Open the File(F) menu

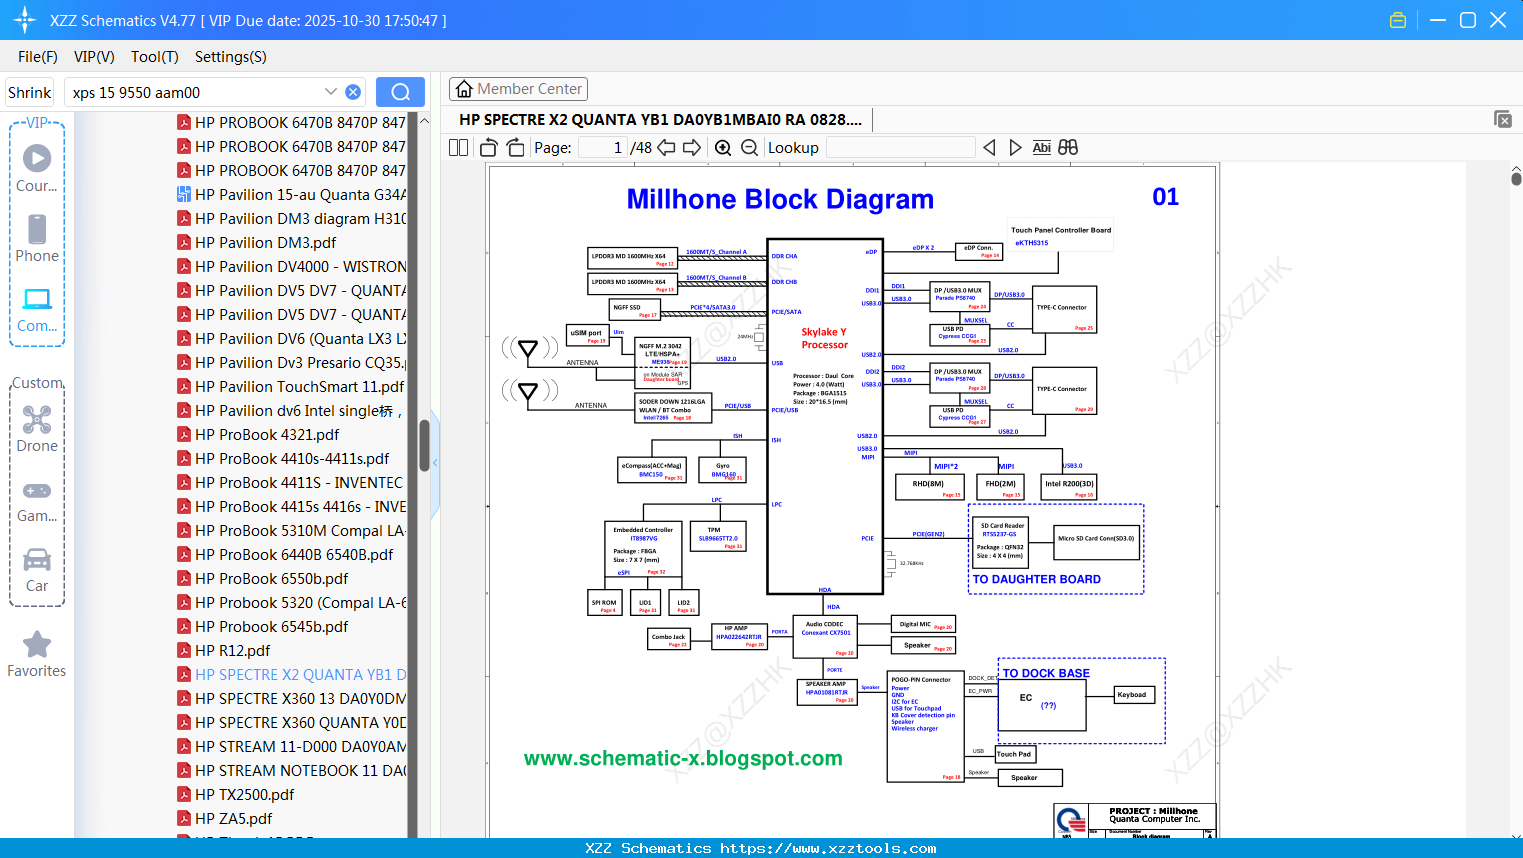(38, 57)
